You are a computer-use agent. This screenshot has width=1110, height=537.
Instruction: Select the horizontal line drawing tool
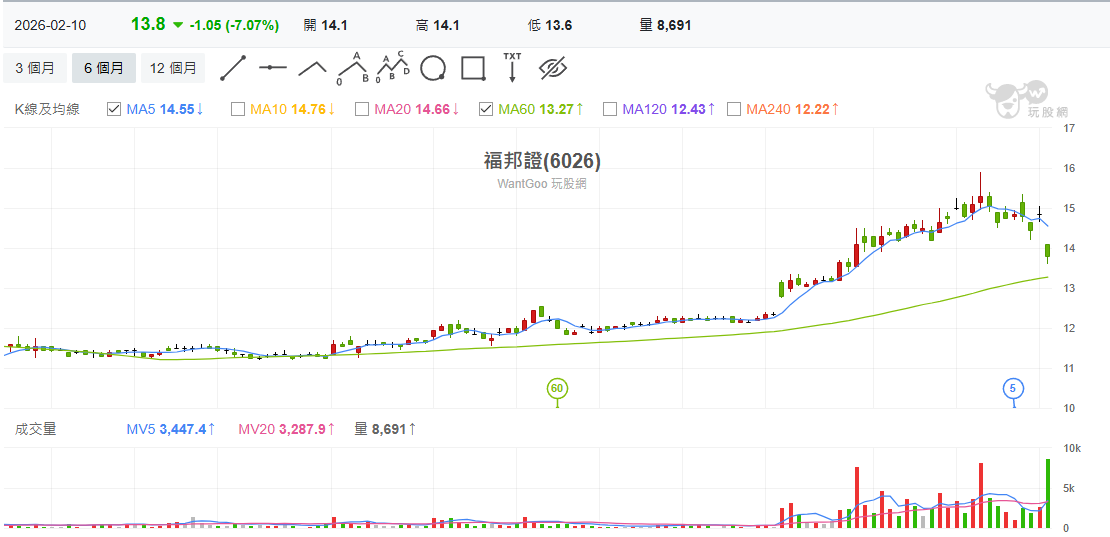pyautogui.click(x=273, y=68)
